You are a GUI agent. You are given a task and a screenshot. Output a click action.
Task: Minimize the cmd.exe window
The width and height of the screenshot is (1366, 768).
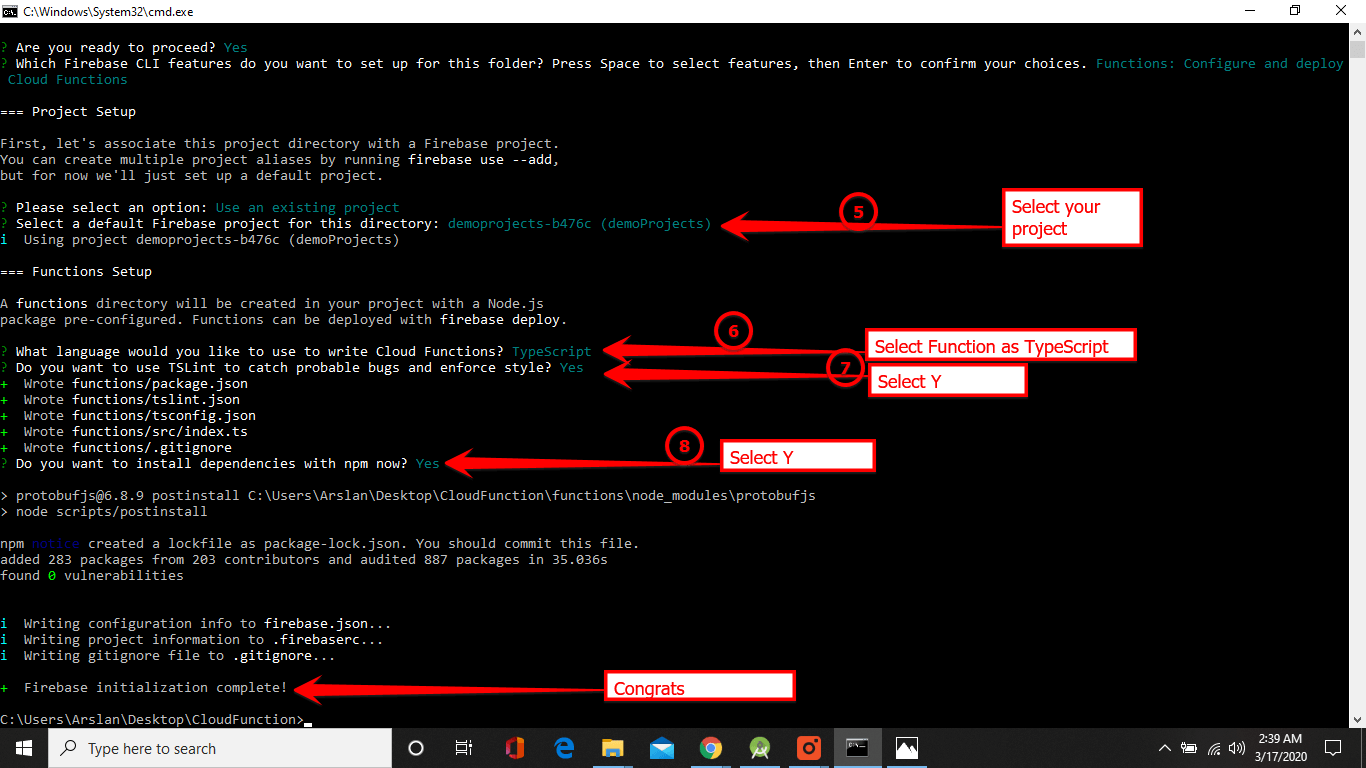point(1250,12)
